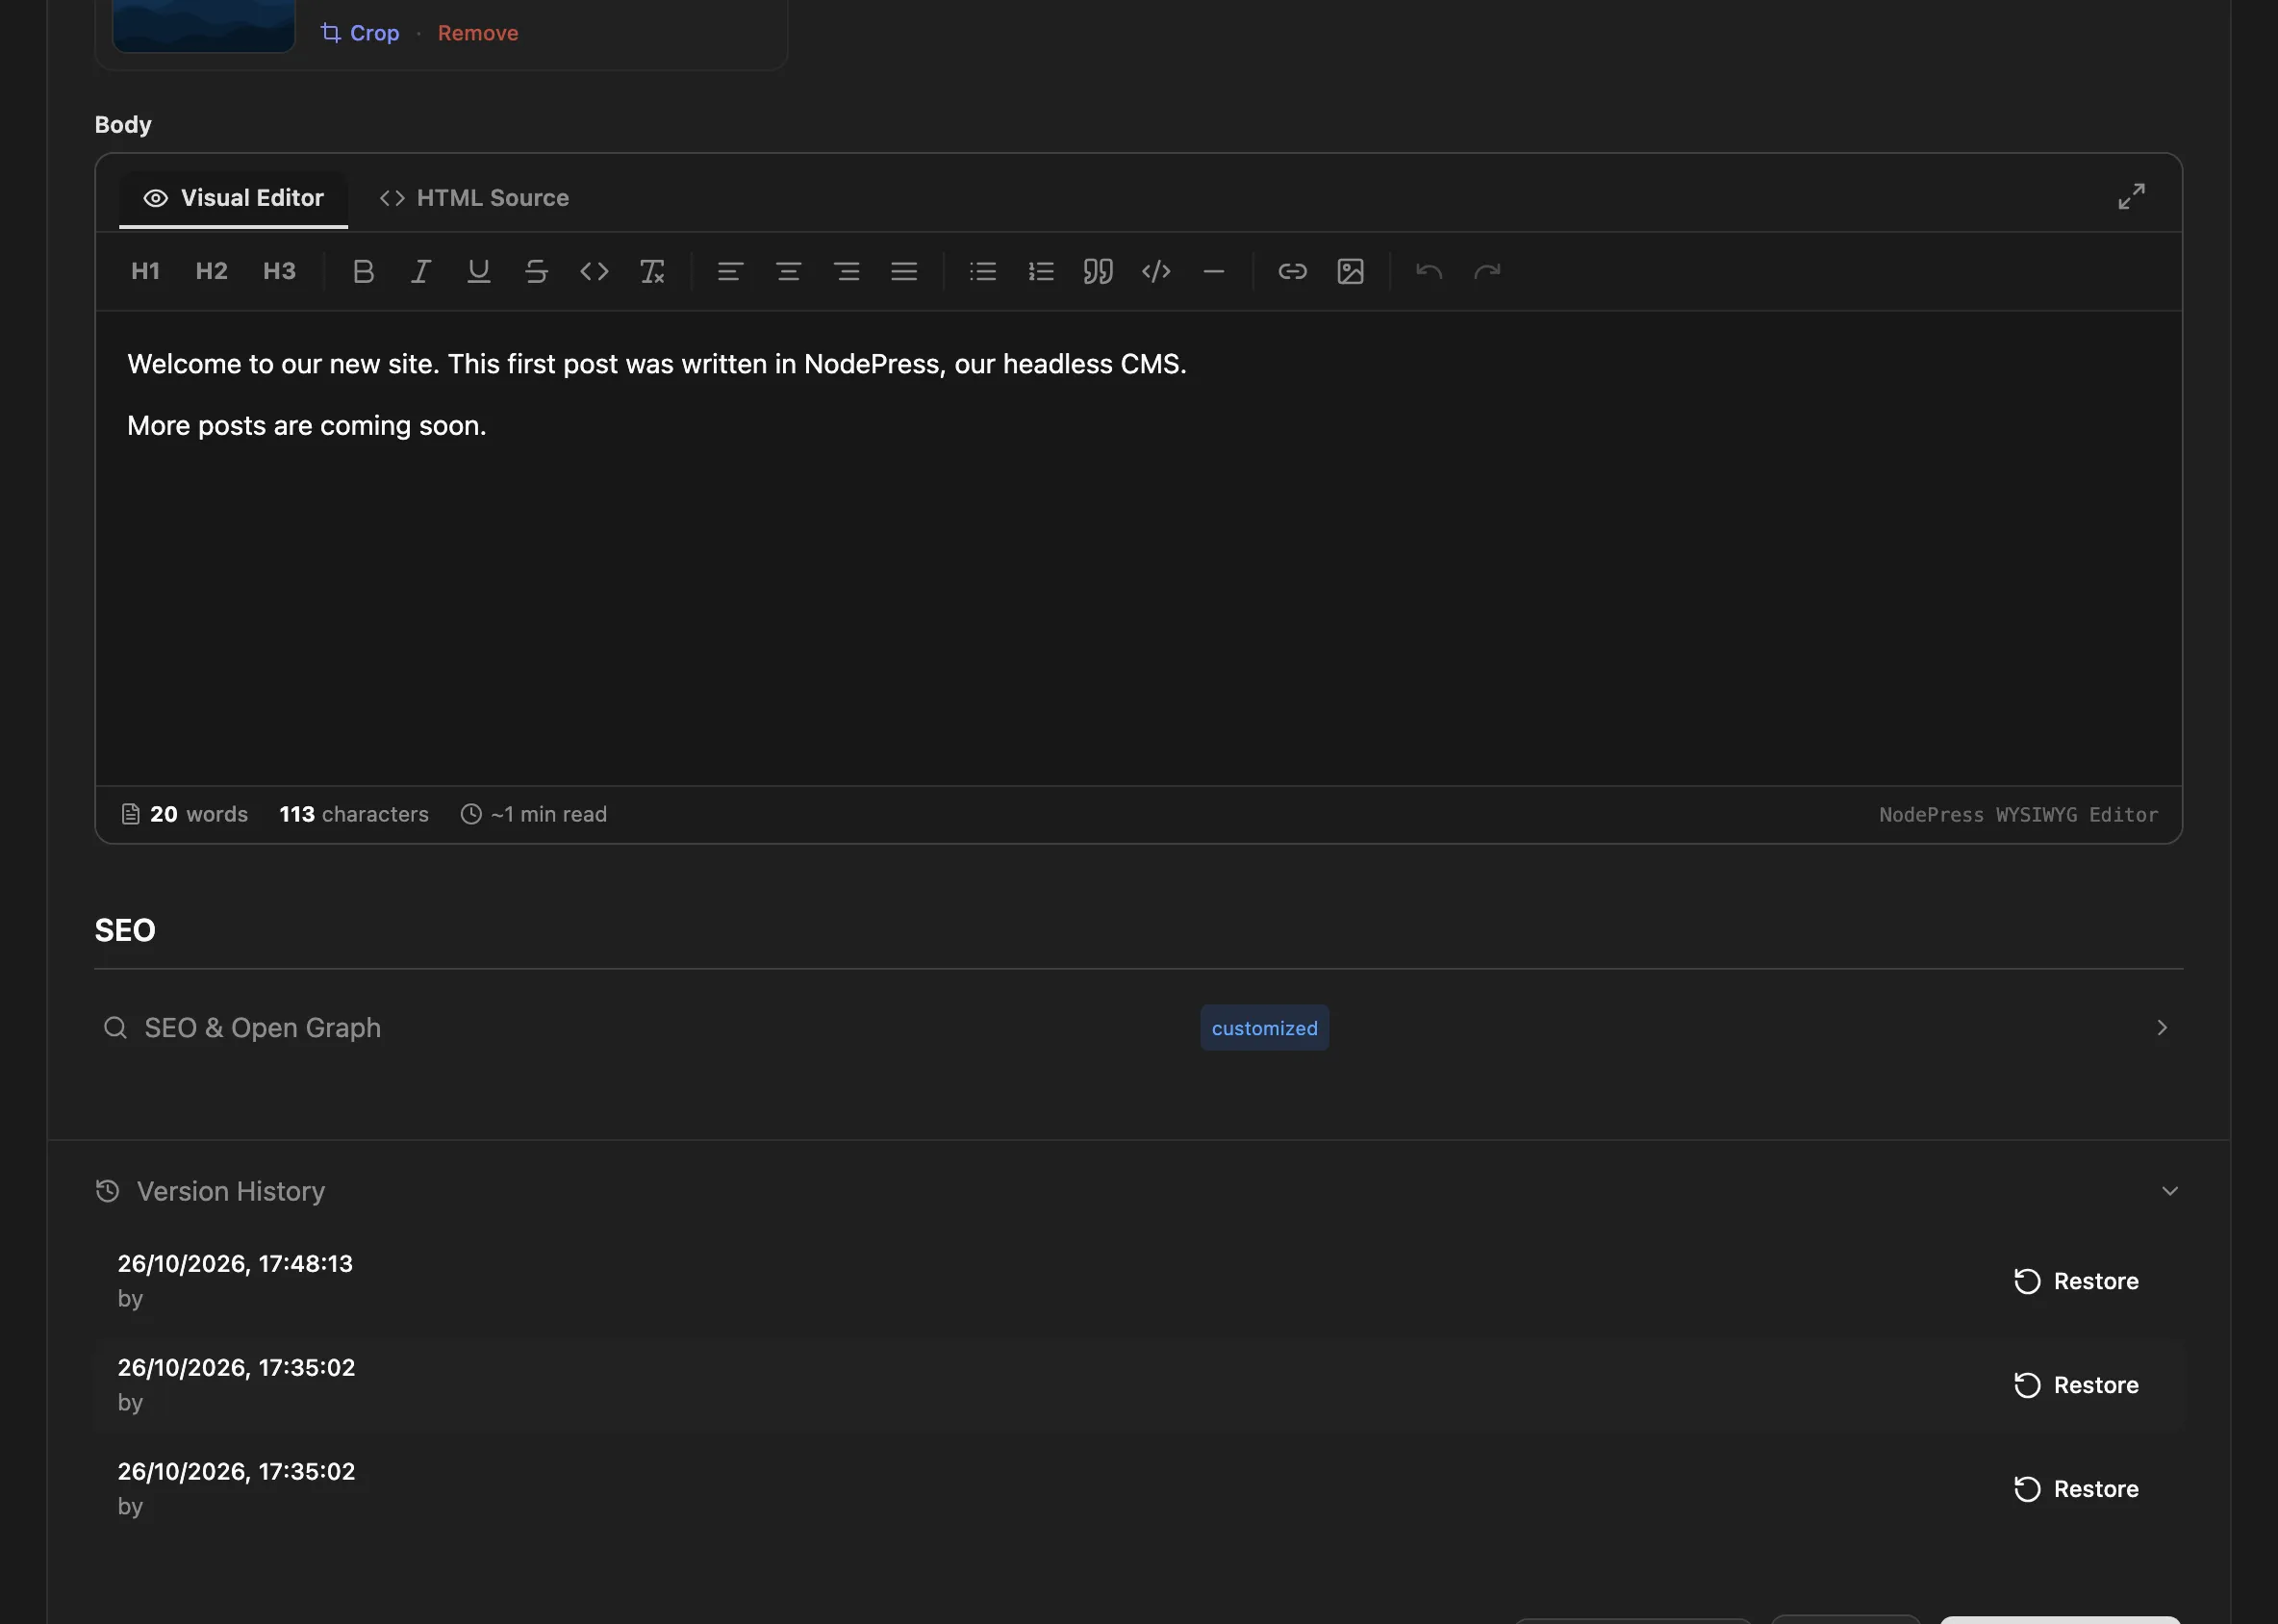
Task: Toggle strikethrough formatting
Action: (x=536, y=271)
